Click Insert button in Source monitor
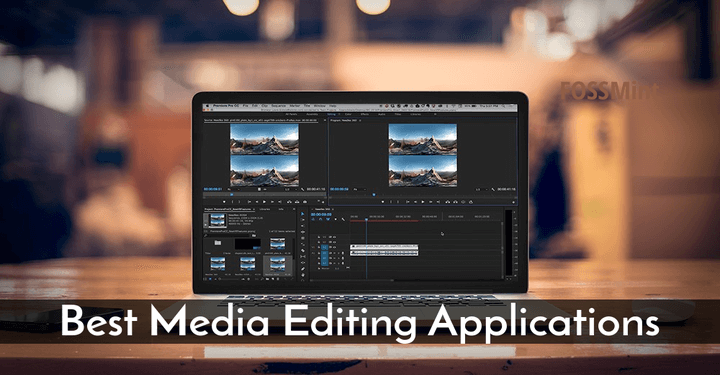The image size is (720, 375). (x=289, y=202)
